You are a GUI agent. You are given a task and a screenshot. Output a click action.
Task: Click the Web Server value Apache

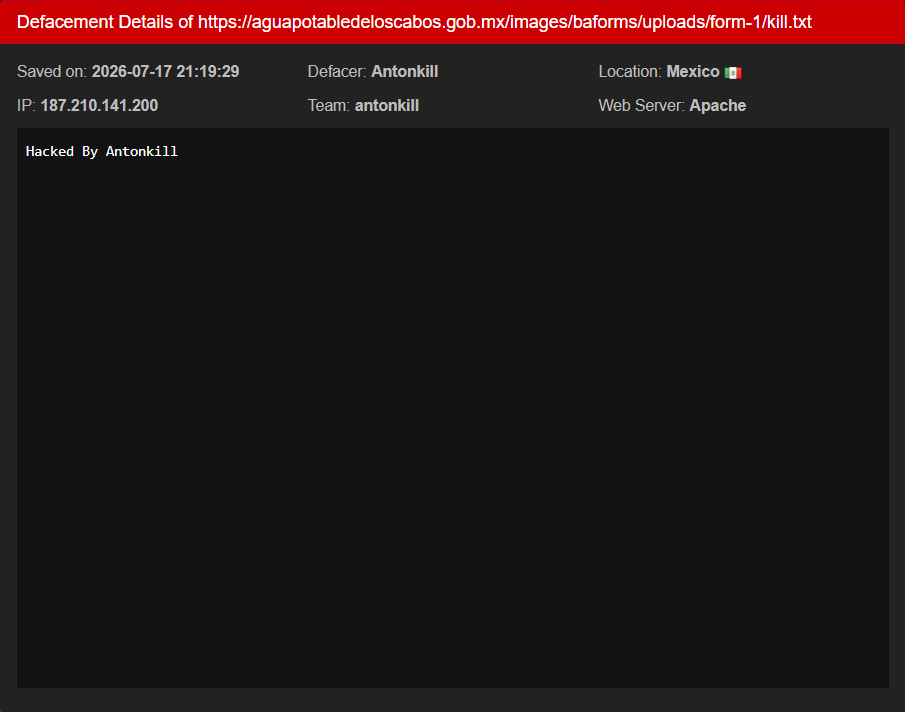(x=717, y=106)
